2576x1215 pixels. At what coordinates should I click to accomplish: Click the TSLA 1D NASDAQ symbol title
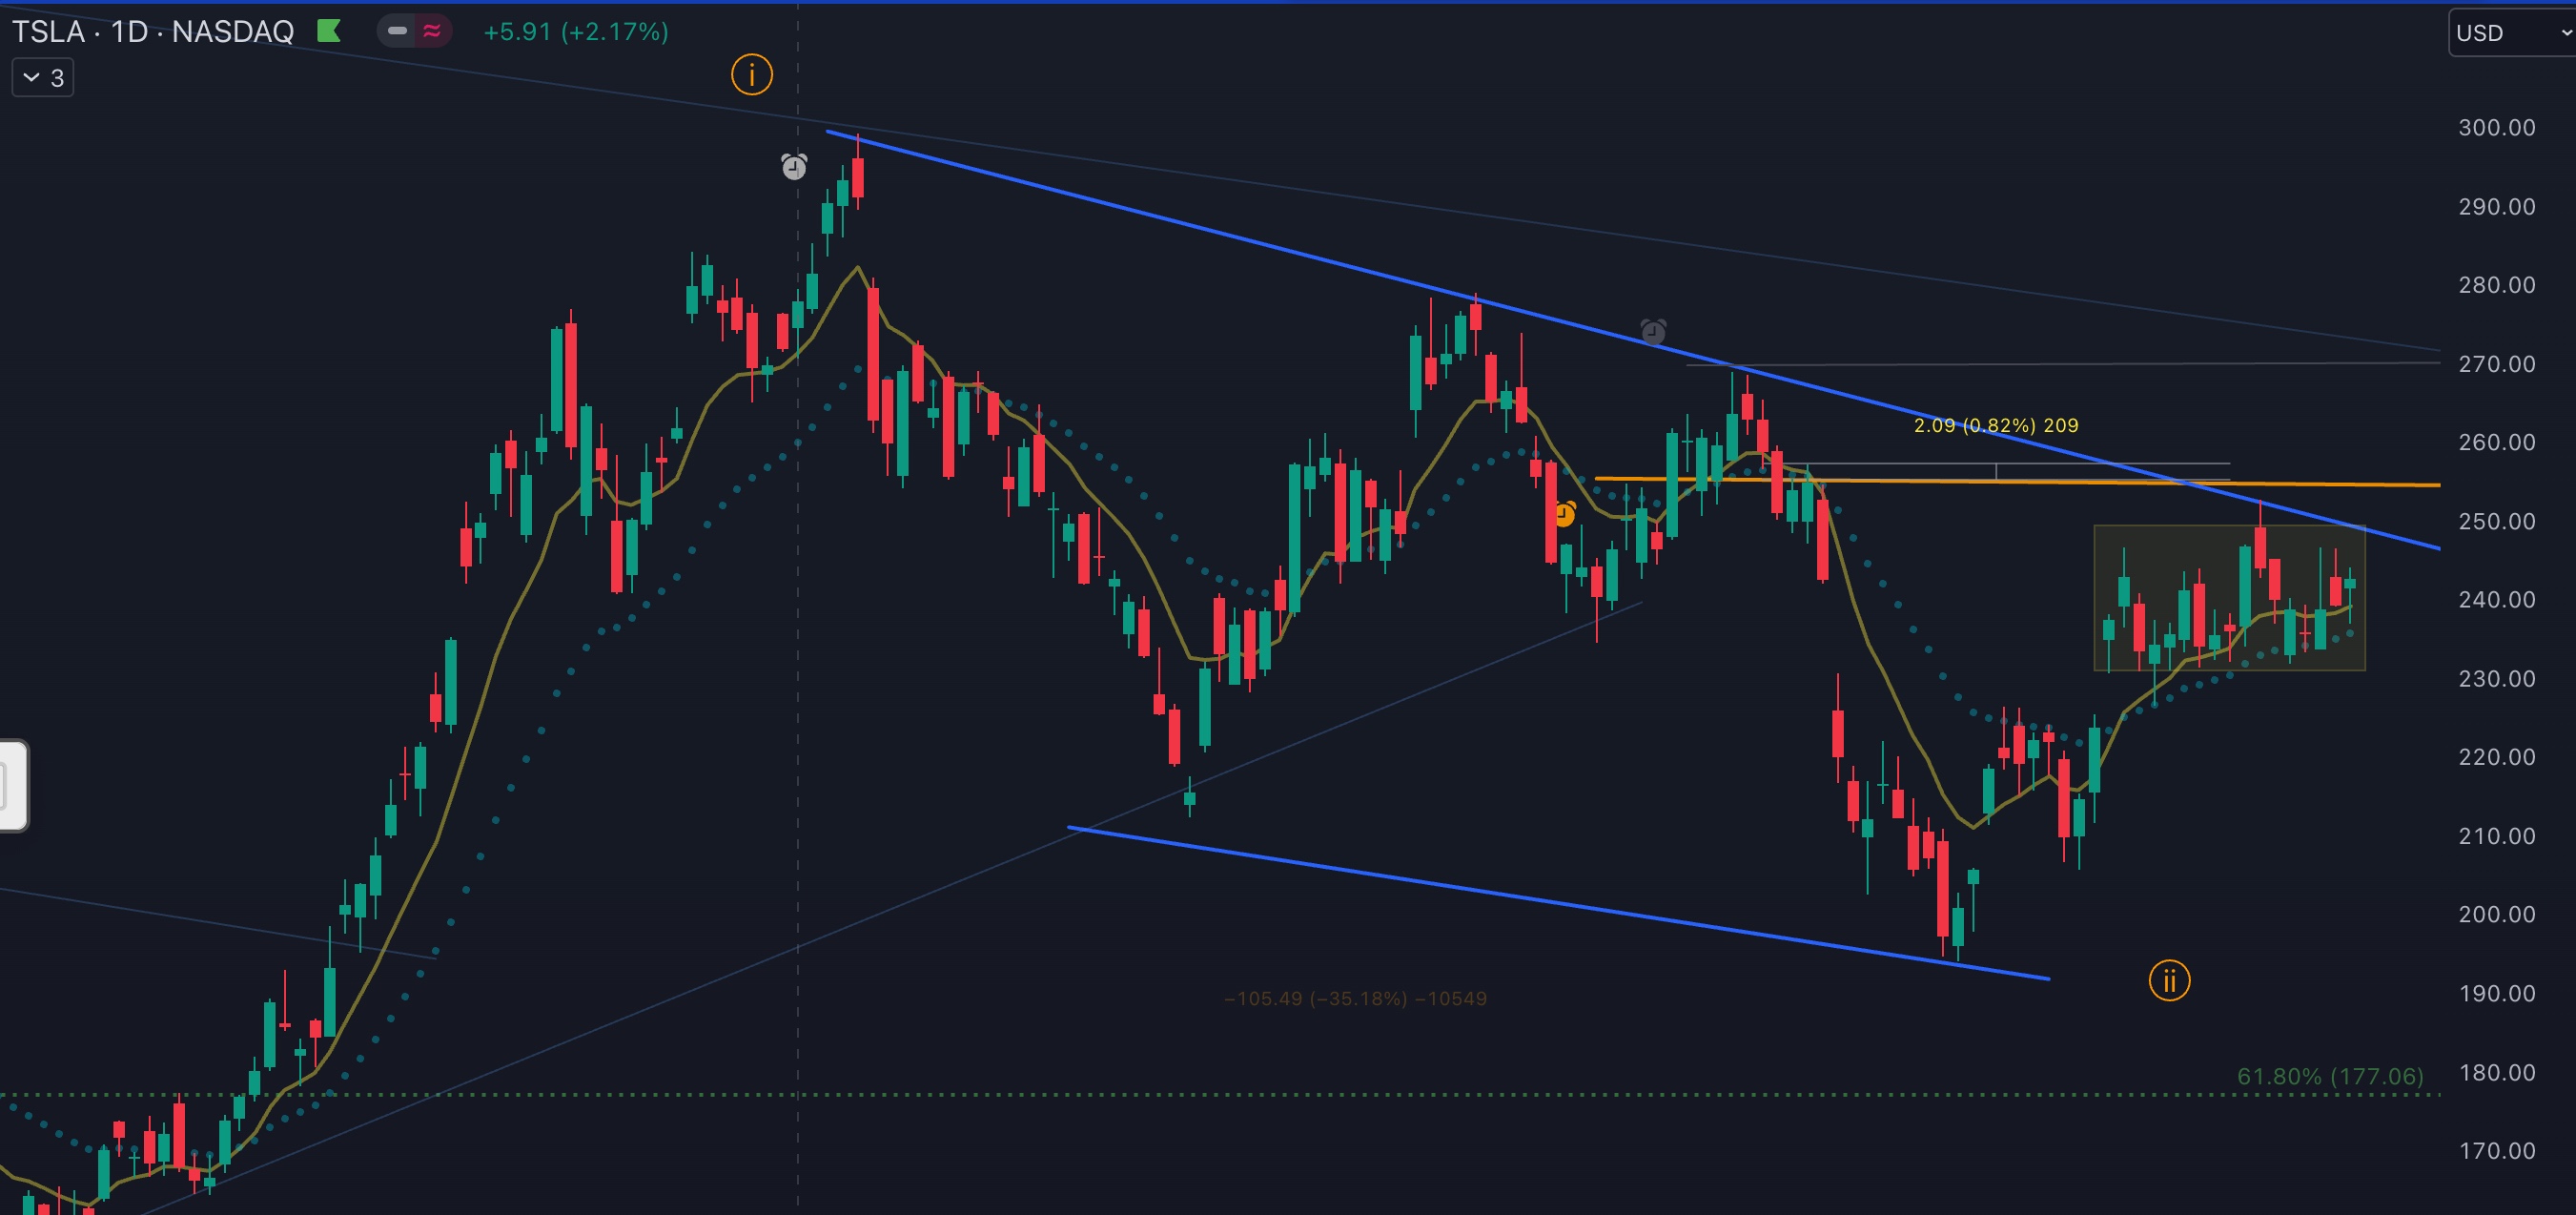153,32
